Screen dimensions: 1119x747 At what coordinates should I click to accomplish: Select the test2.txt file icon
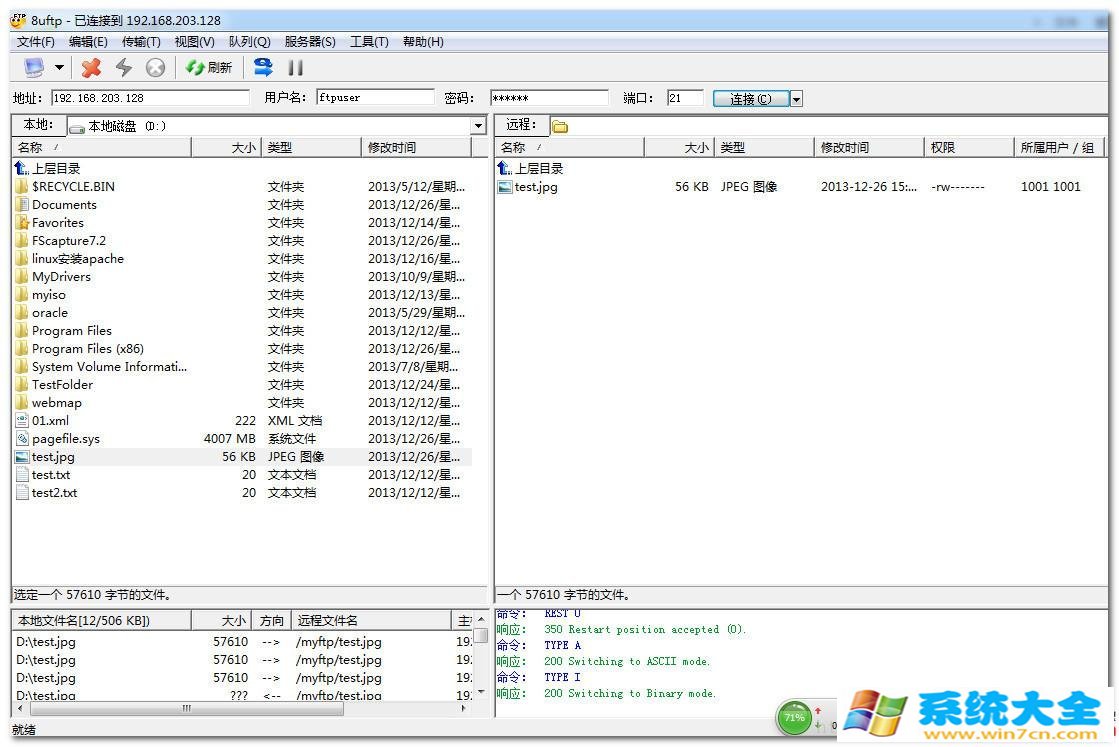coord(22,493)
